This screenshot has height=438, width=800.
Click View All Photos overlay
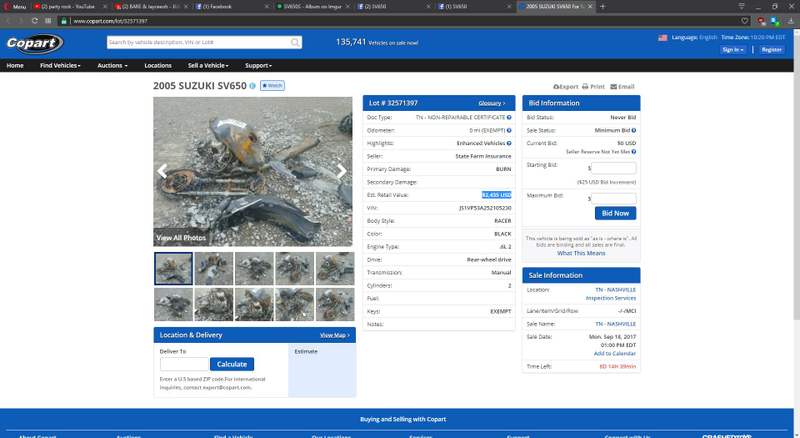[181, 238]
